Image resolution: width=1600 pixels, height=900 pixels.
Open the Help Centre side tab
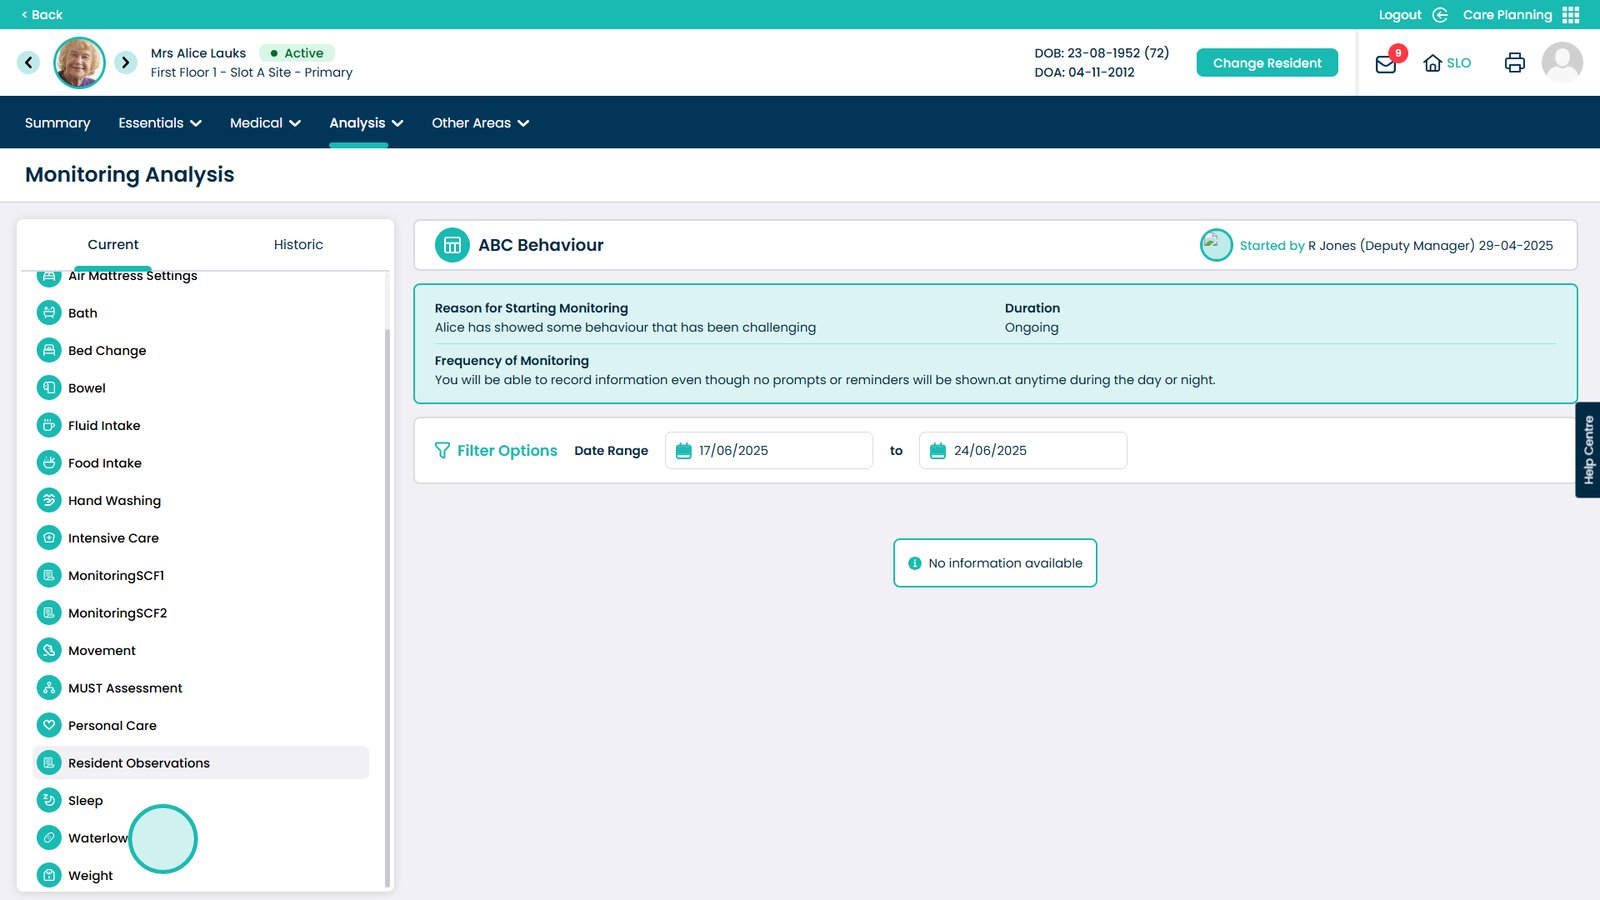[x=1588, y=450]
